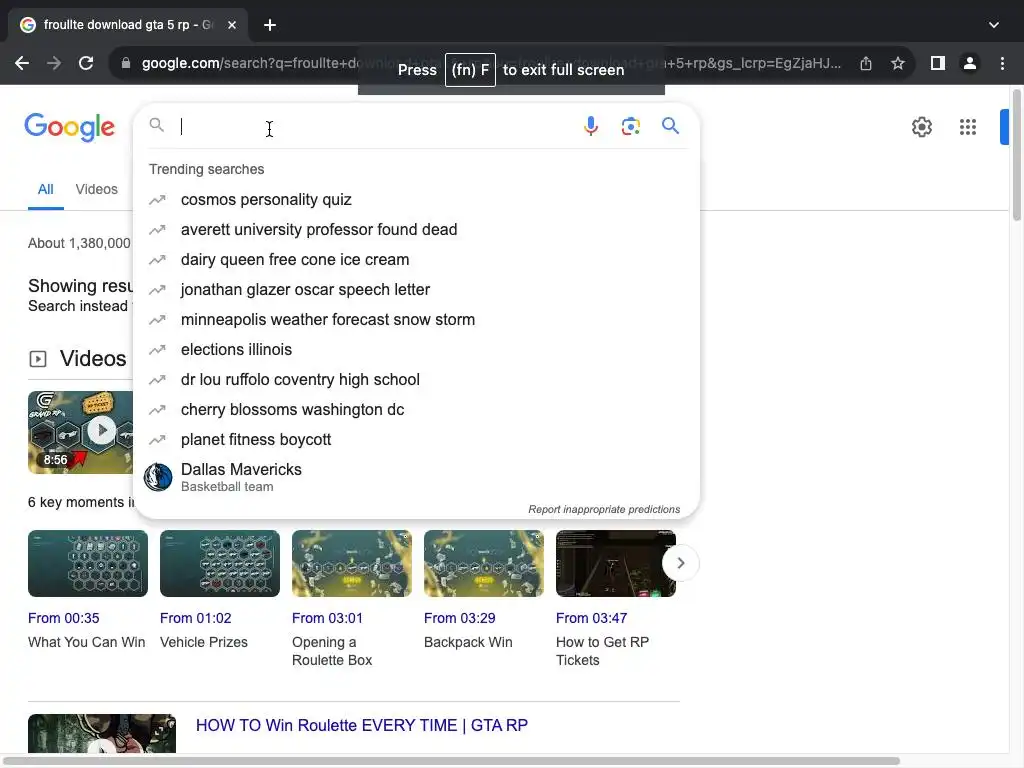Click the URL address bar text

[x=491, y=63]
